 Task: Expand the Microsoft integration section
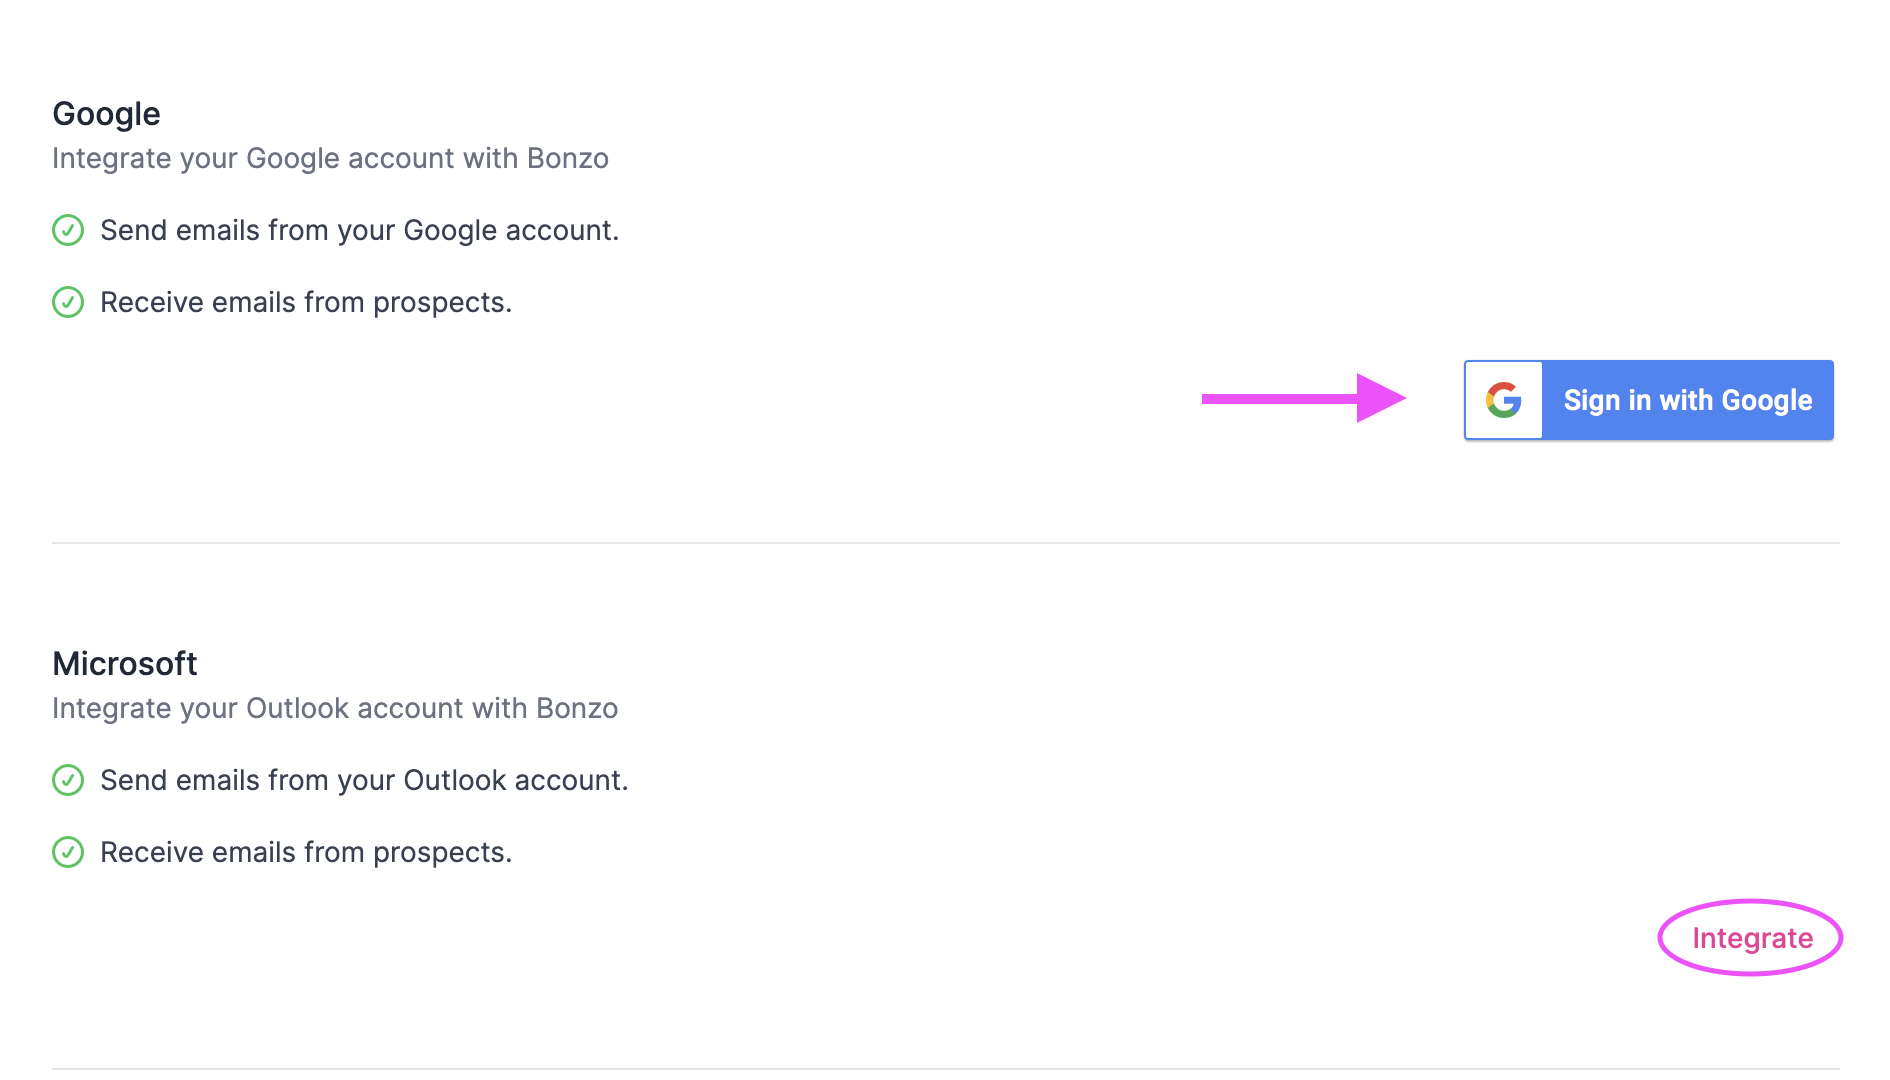pos(125,663)
